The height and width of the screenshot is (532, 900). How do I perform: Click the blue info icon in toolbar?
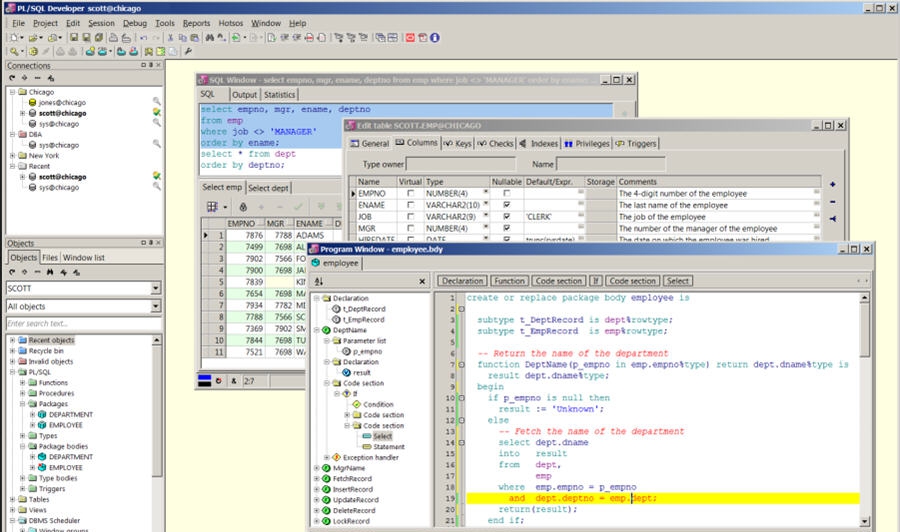(435, 38)
